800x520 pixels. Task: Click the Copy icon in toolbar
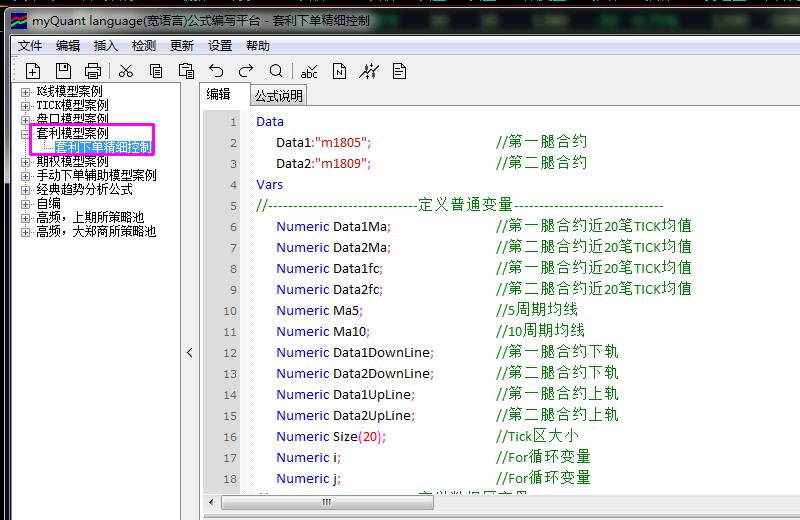point(156,70)
